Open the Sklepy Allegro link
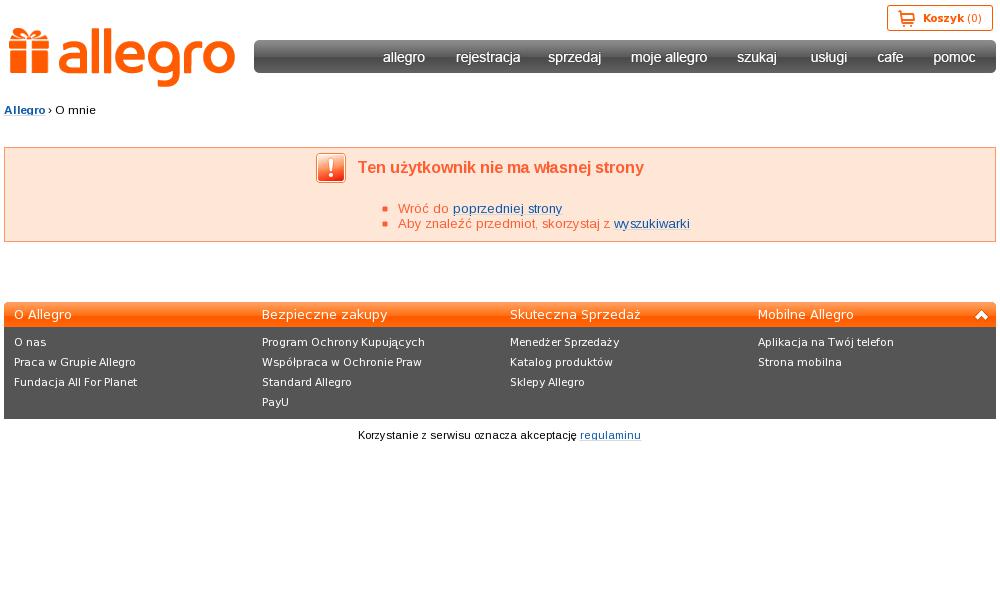1000x600 pixels. coord(547,383)
